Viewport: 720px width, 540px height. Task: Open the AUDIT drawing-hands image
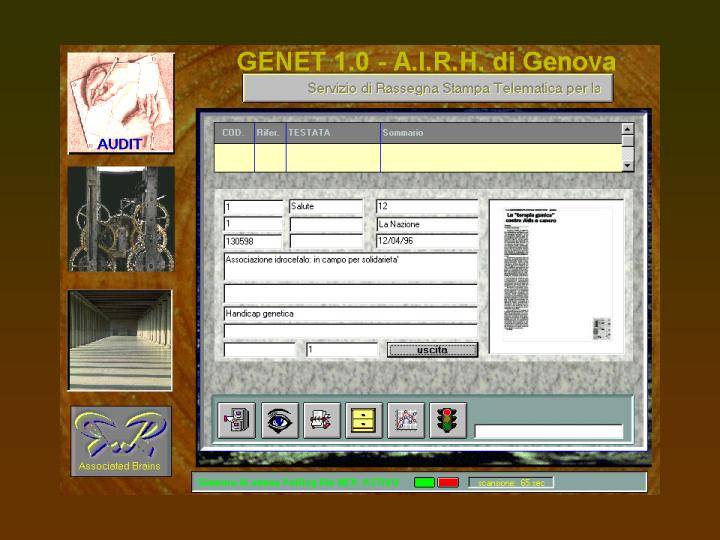coord(121,103)
